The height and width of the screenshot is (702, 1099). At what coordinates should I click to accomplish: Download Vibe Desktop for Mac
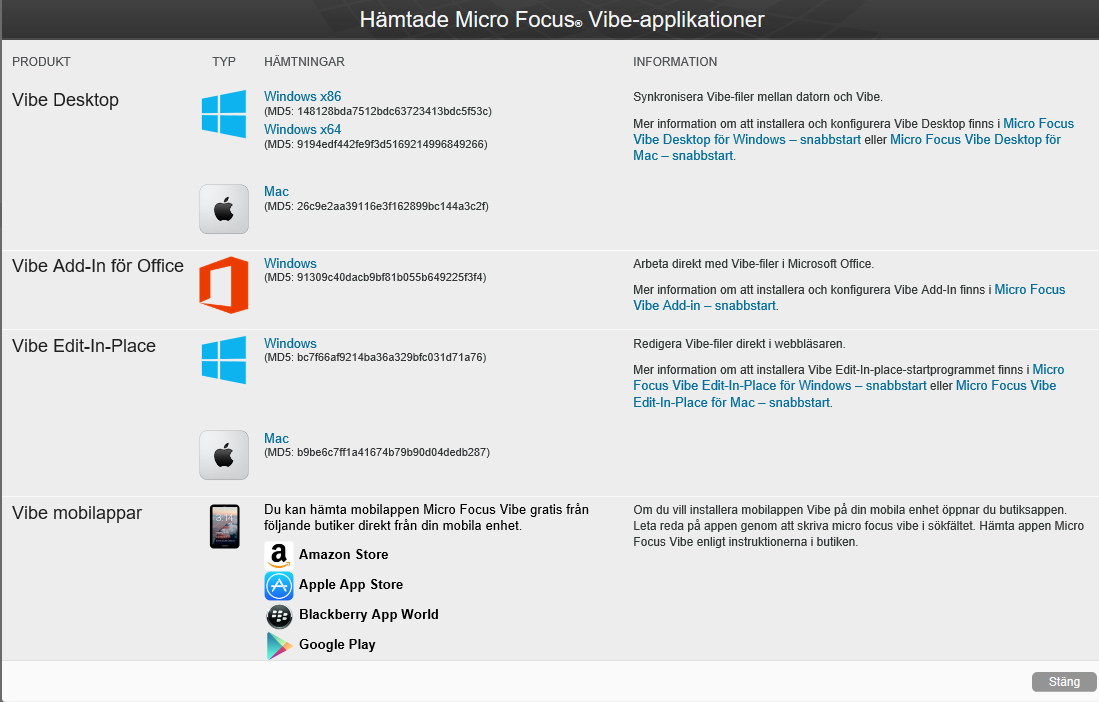point(276,192)
